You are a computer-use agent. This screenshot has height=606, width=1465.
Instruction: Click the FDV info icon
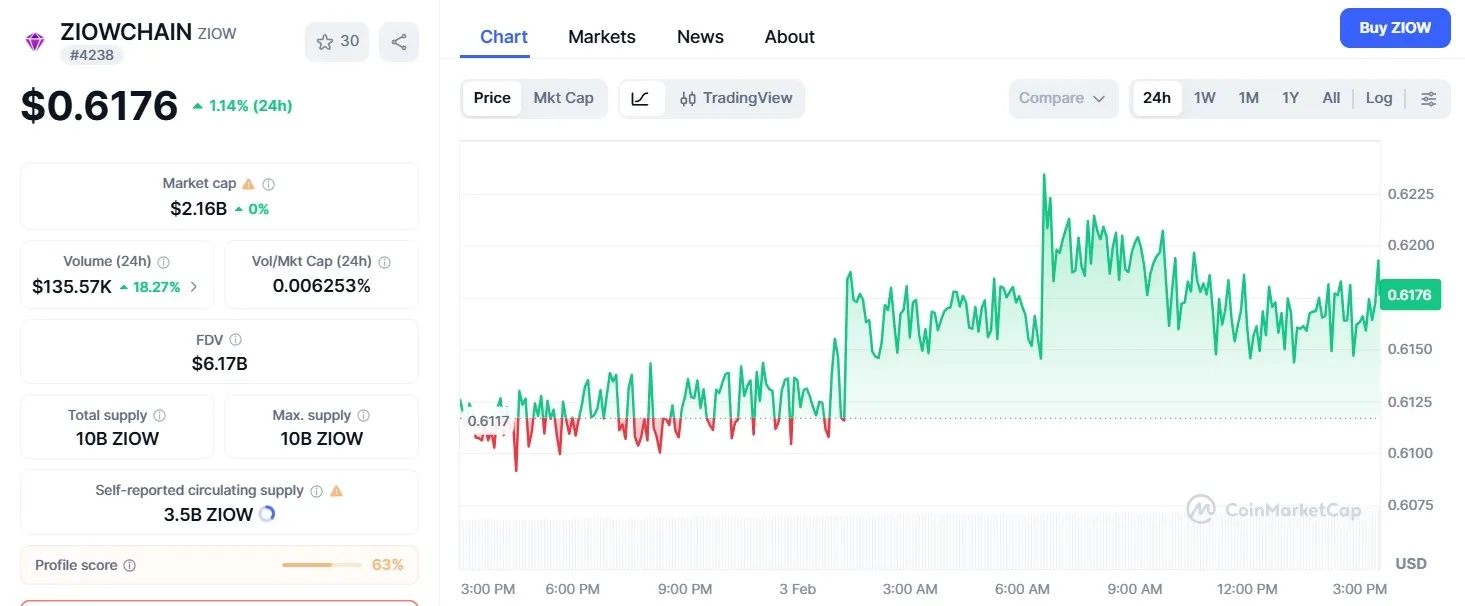(235, 339)
